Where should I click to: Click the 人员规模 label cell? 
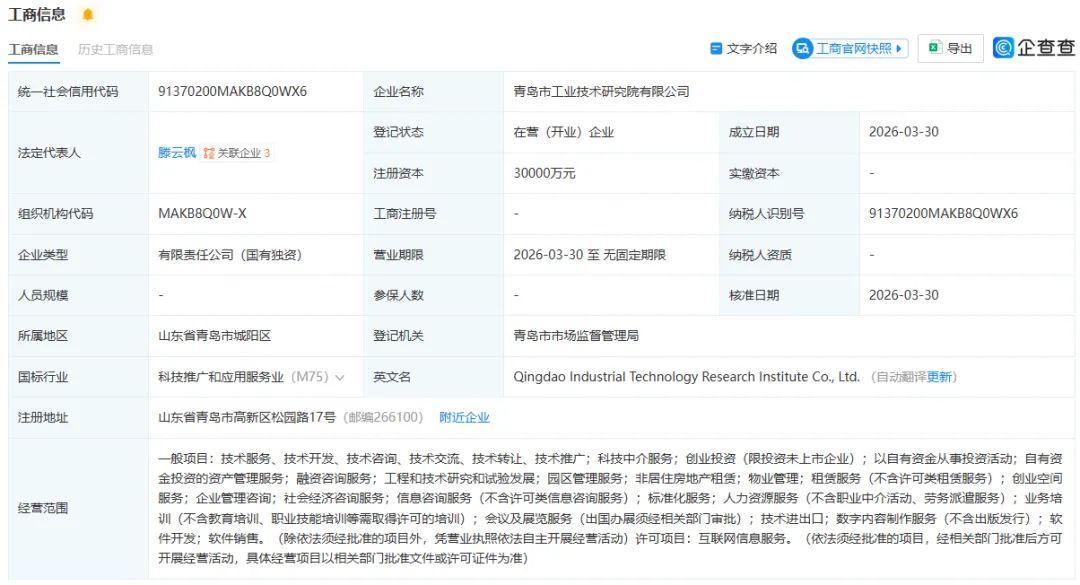(79, 295)
